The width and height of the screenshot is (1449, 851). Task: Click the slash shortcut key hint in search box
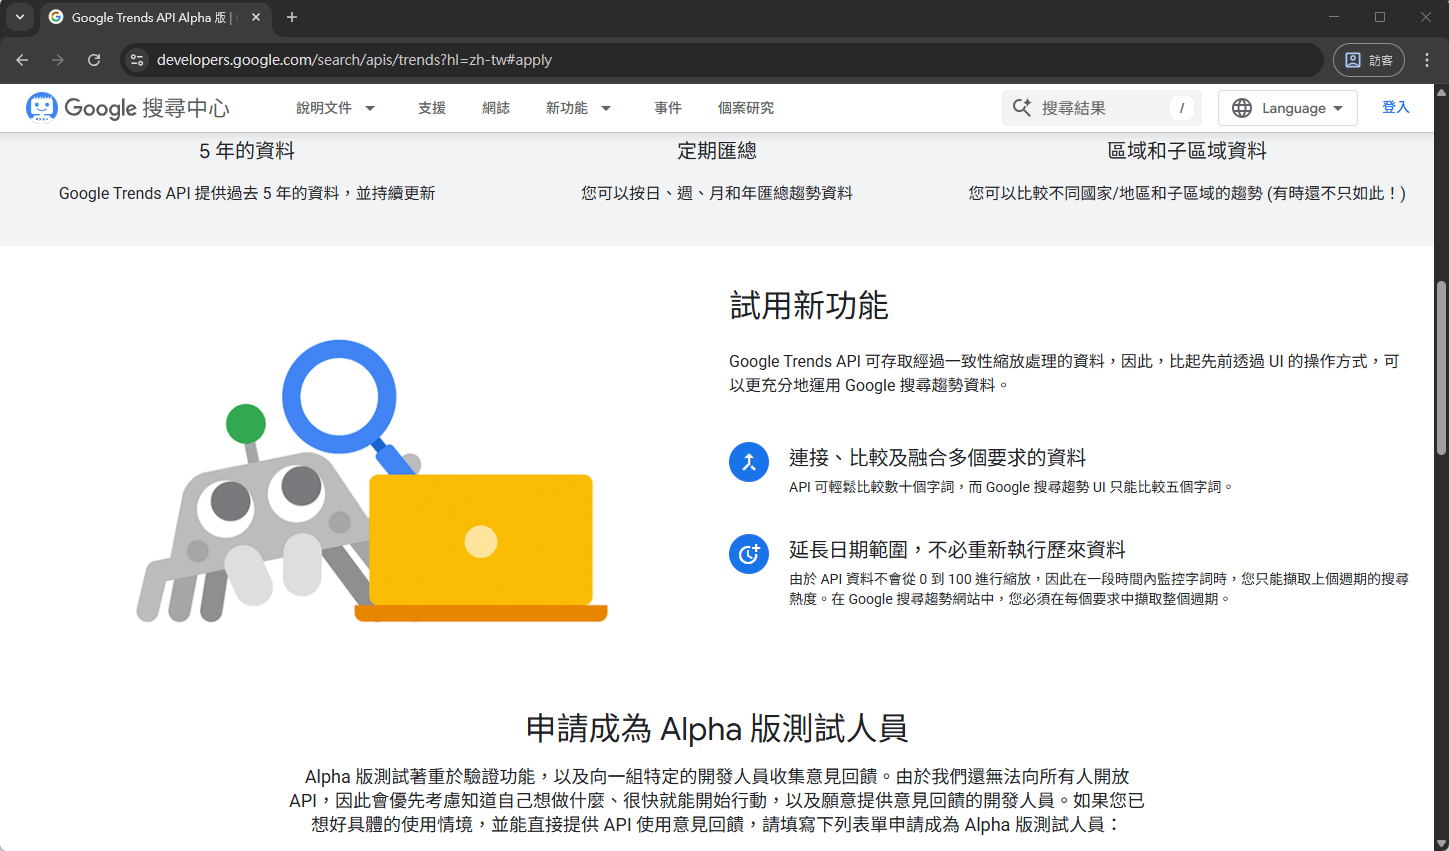point(1182,108)
